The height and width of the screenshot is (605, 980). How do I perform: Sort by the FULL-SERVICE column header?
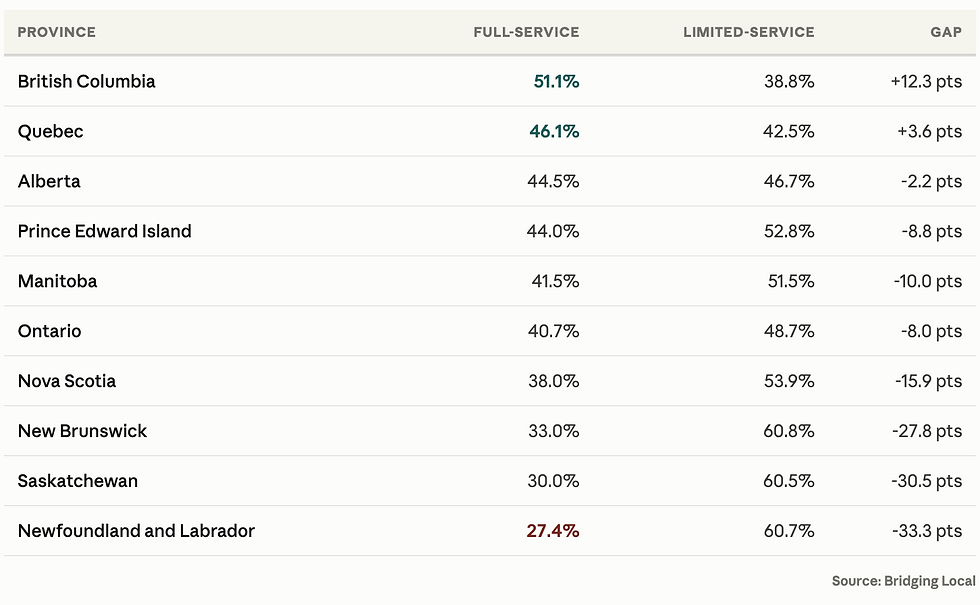click(526, 32)
